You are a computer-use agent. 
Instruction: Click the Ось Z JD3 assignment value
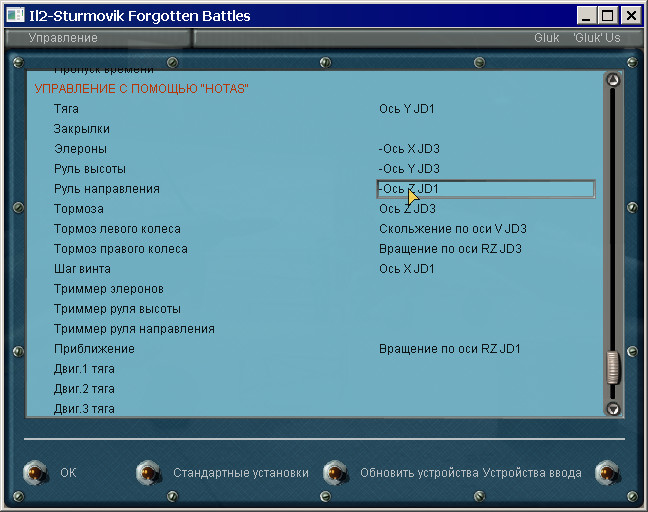coord(407,209)
